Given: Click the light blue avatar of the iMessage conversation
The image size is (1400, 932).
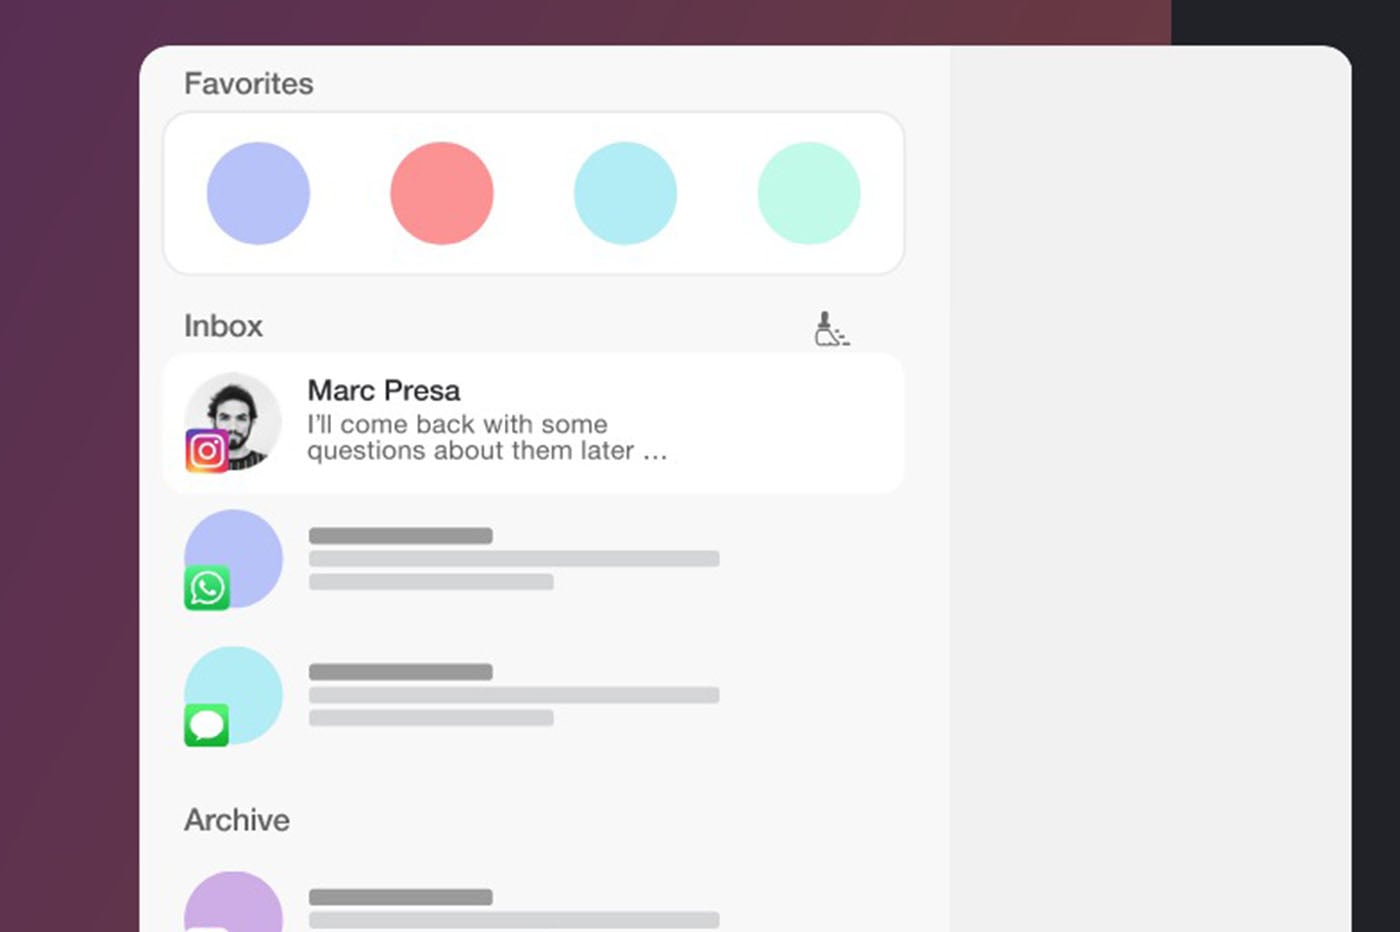Looking at the screenshot, I should point(233,696).
